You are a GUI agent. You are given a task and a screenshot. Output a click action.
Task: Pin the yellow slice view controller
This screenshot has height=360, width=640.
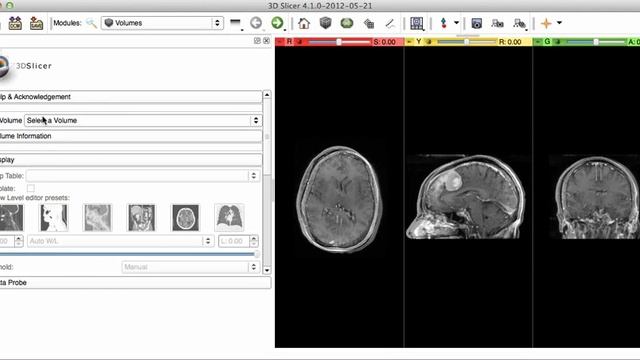(409, 42)
